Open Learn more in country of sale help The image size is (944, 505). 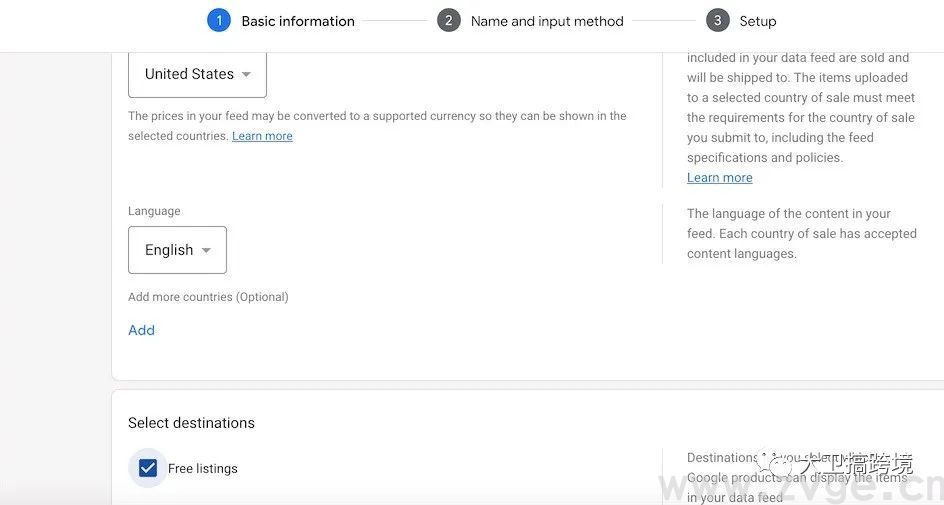[x=719, y=178]
